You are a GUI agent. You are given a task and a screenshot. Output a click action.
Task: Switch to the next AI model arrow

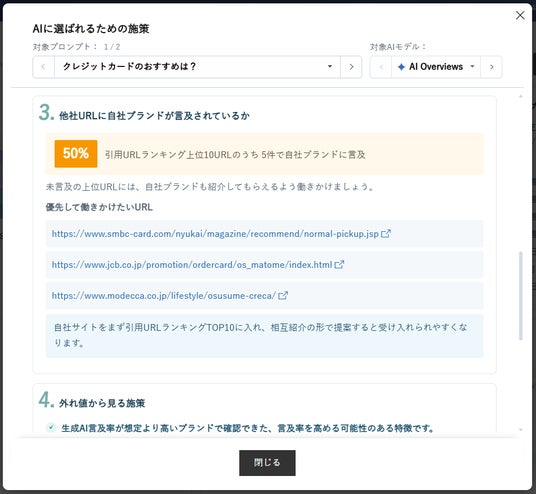(492, 67)
